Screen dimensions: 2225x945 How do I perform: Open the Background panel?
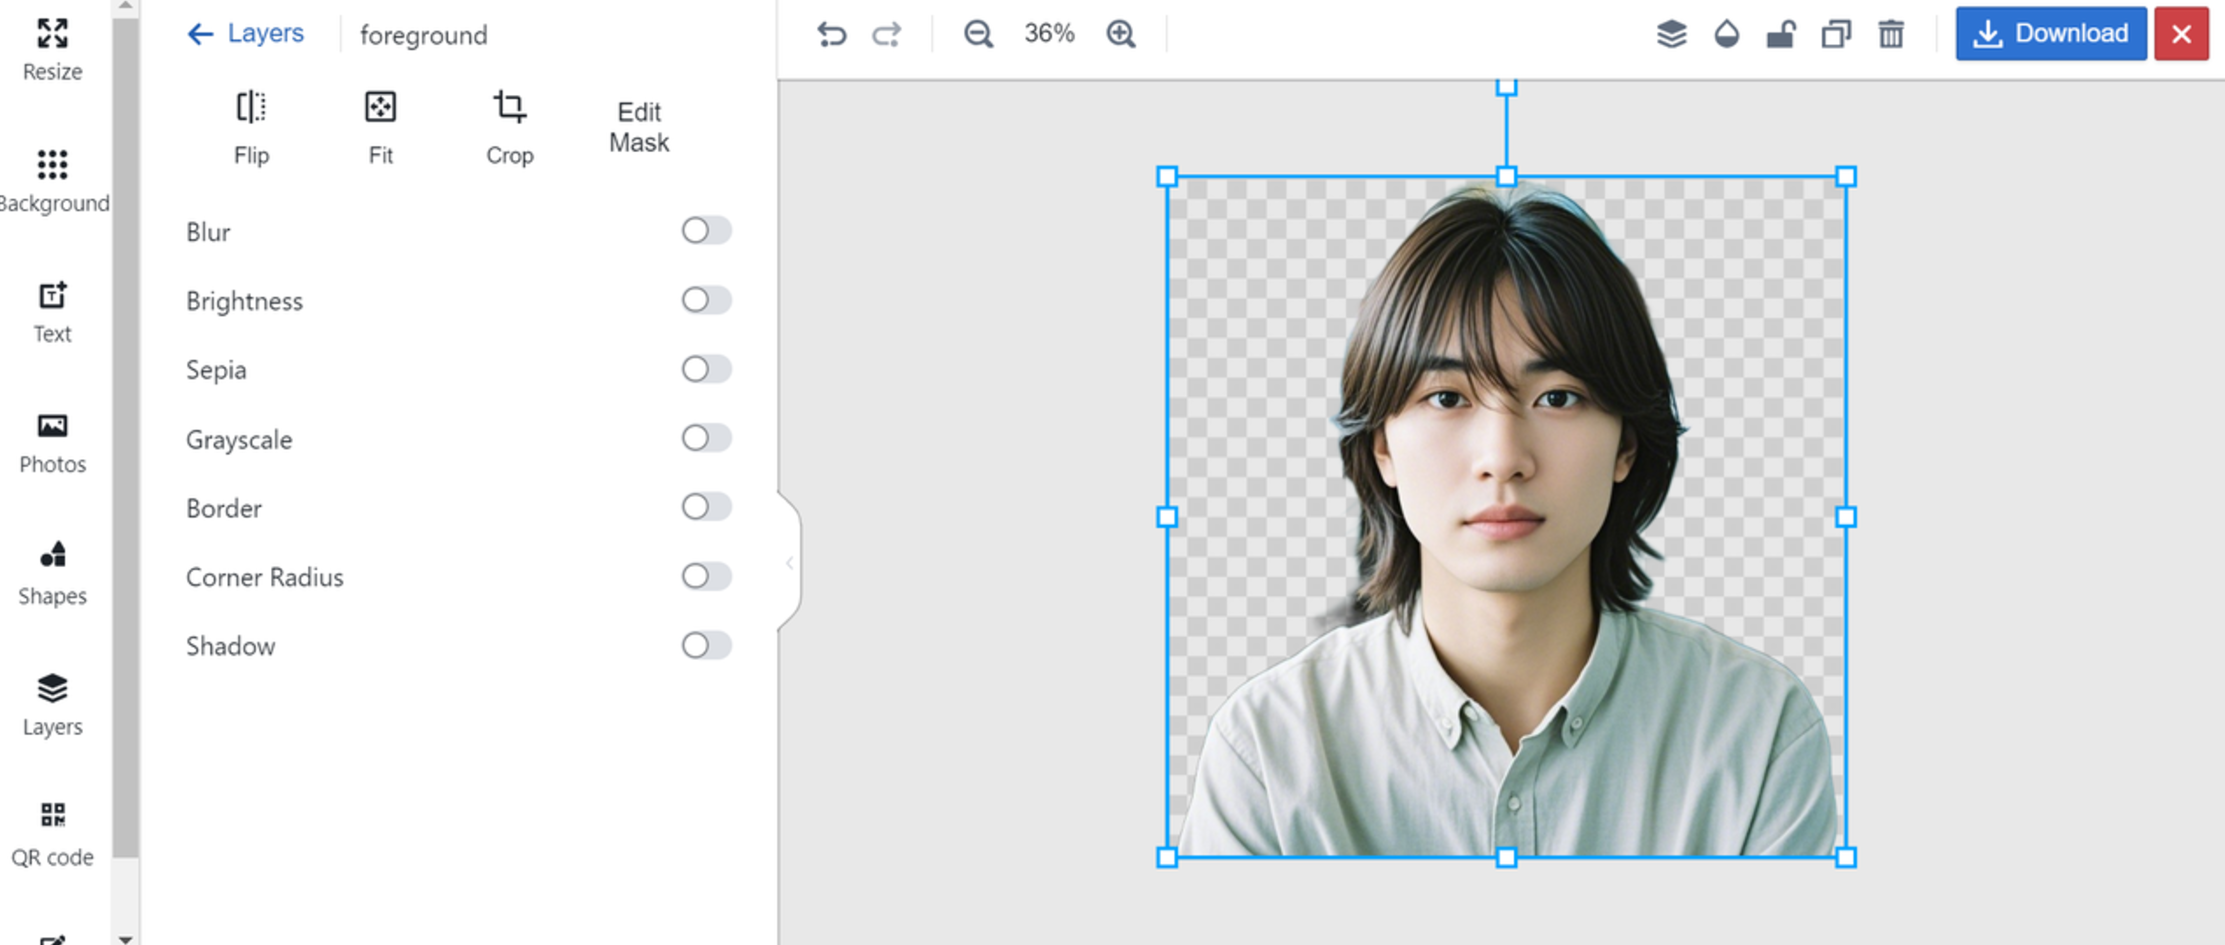coord(52,178)
